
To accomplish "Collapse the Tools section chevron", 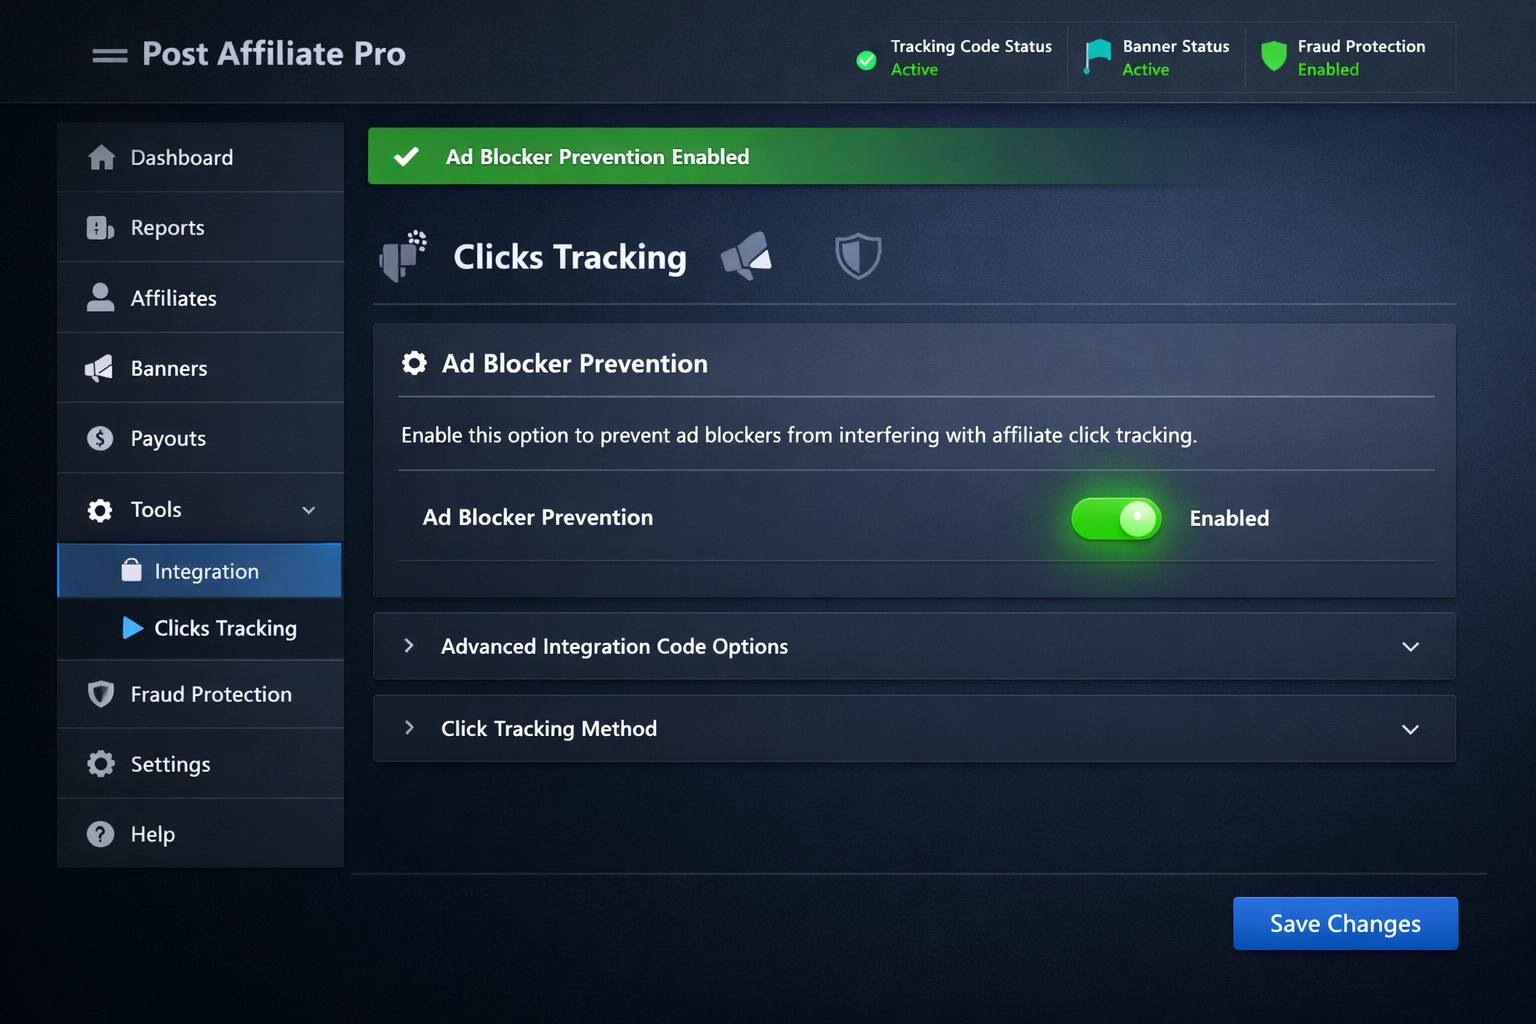I will click(308, 509).
